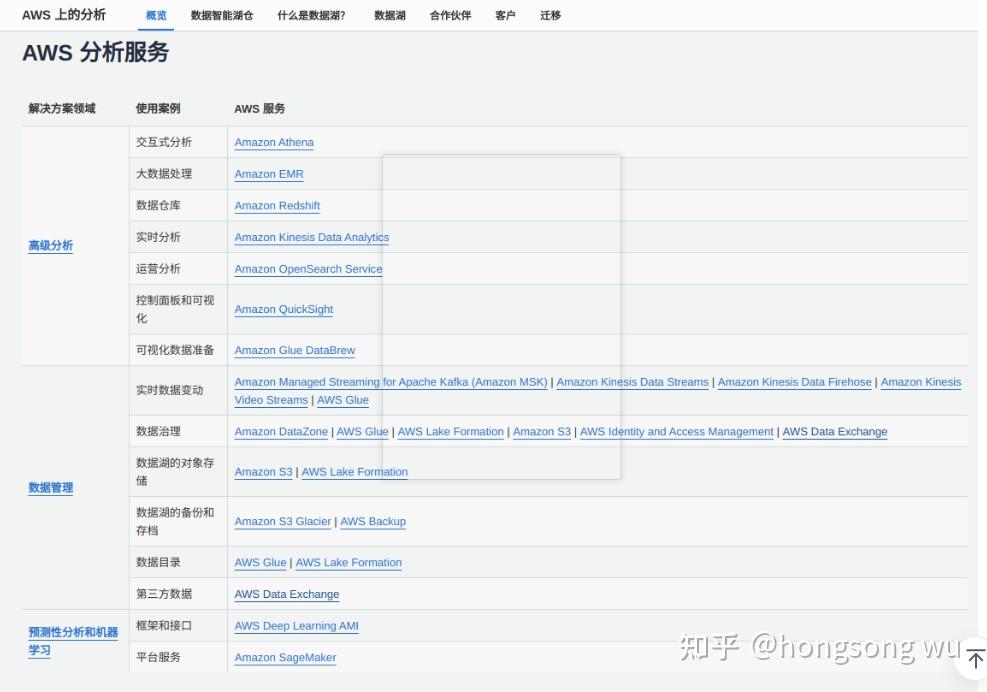Follow Amazon Kinesis Data Firehose link
987x692 pixels.
tap(794, 382)
